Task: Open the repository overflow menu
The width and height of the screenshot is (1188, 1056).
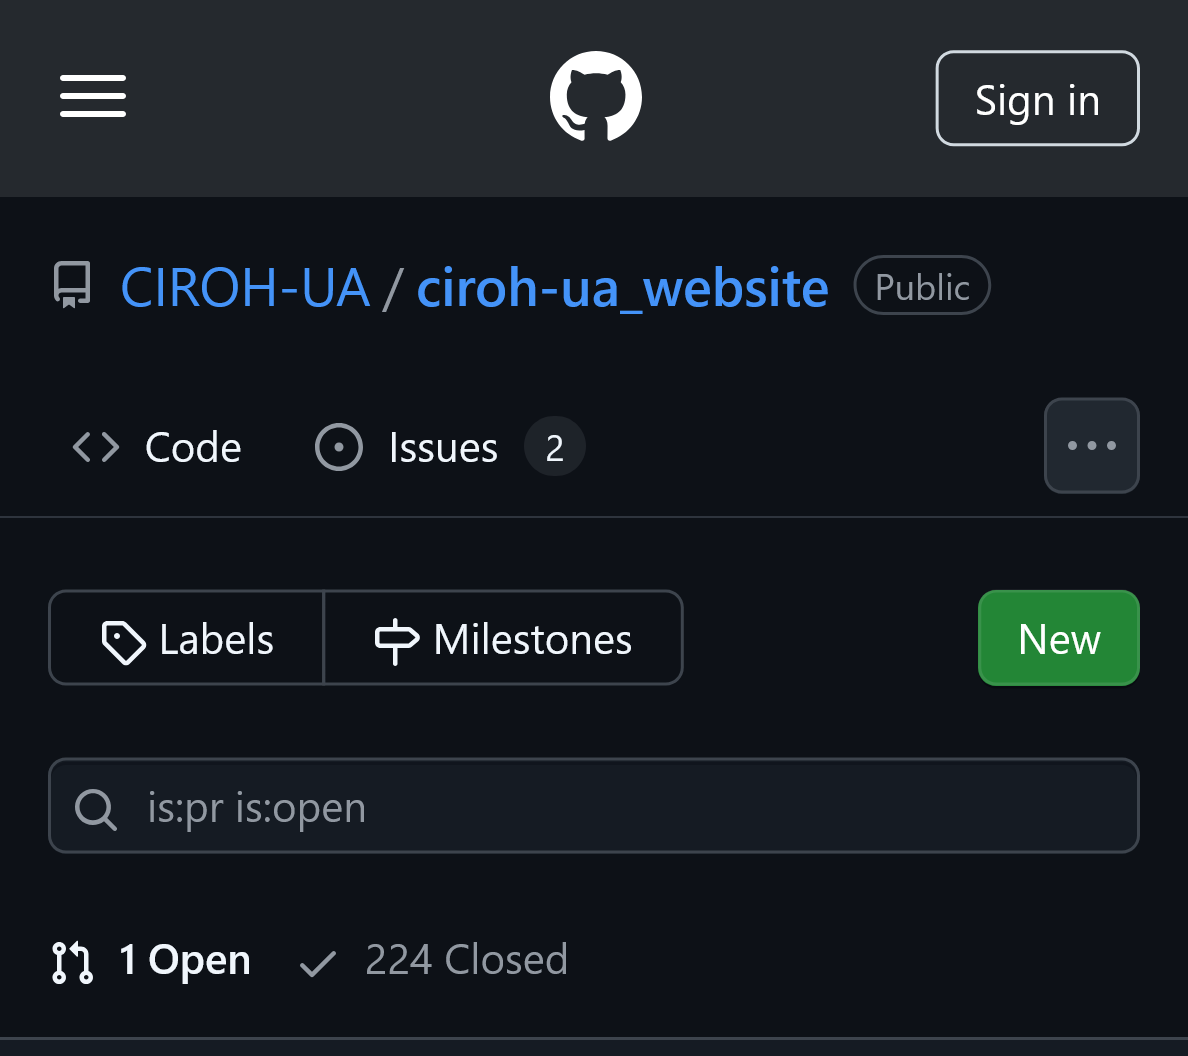Action: pos(1091,445)
